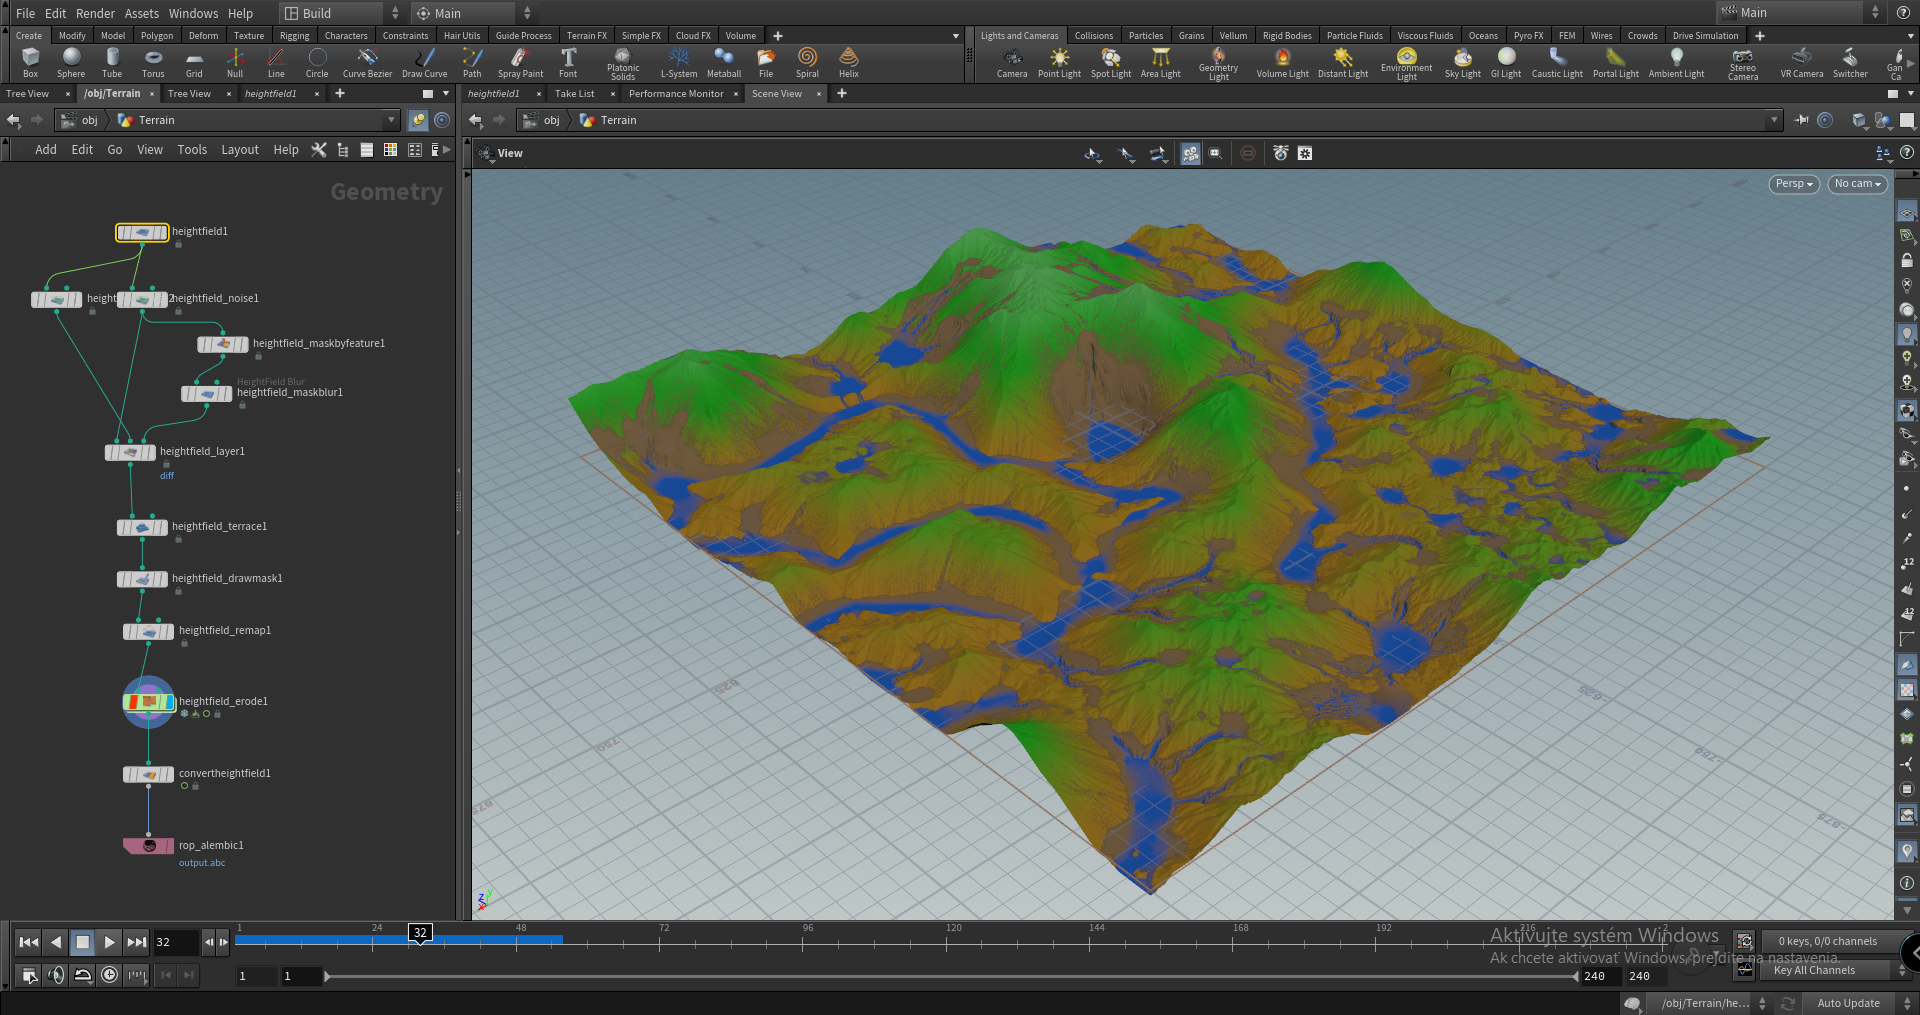Select the Metaball shelf tool
1920x1015 pixels.
(724, 62)
